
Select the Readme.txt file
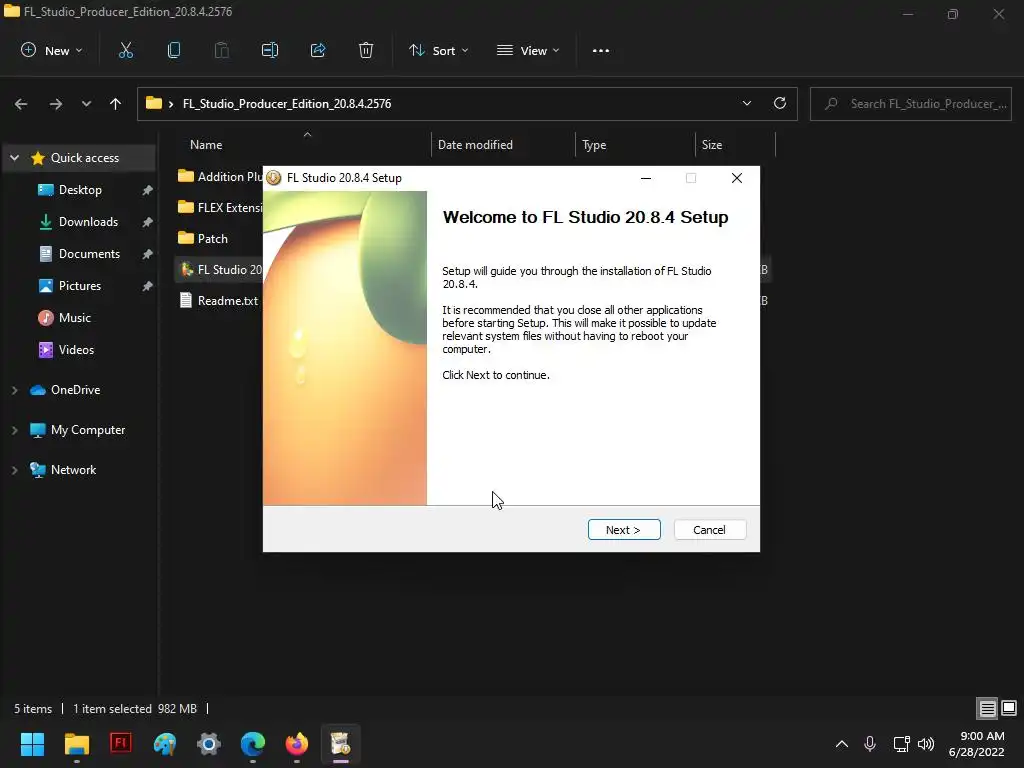[x=219, y=301]
